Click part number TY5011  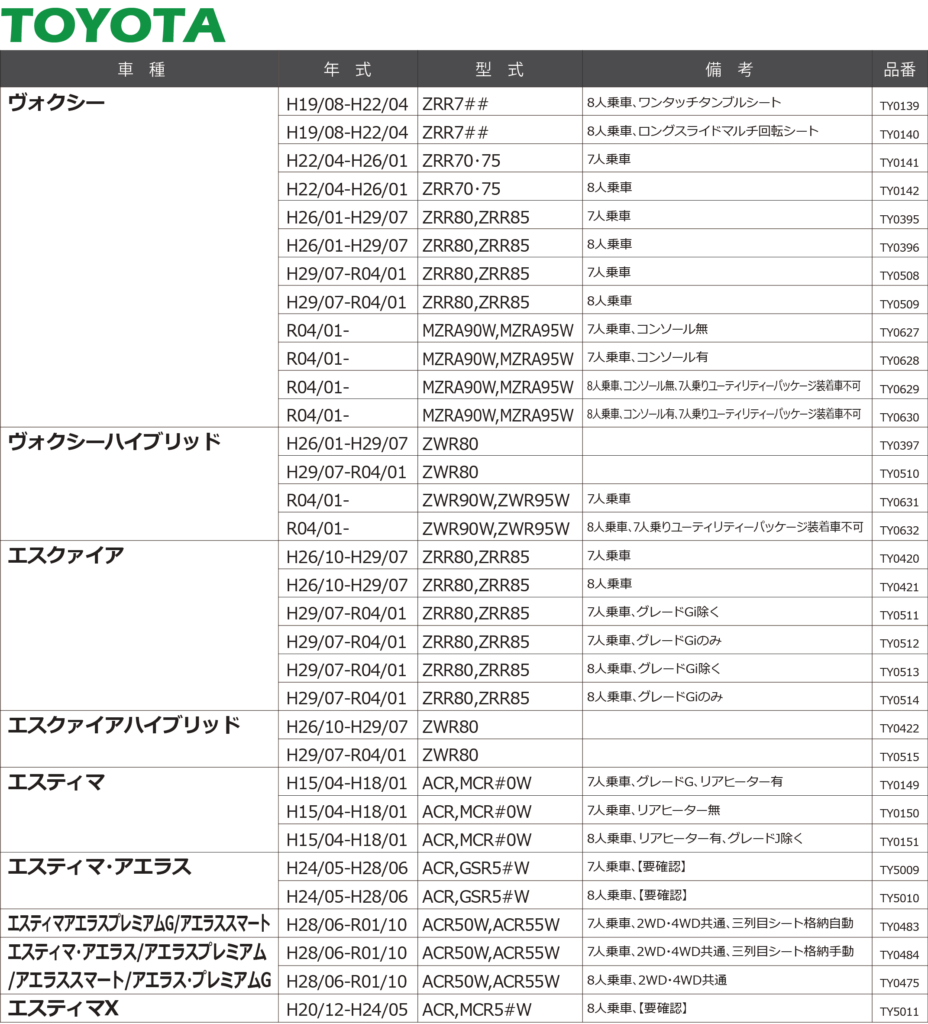(899, 1011)
